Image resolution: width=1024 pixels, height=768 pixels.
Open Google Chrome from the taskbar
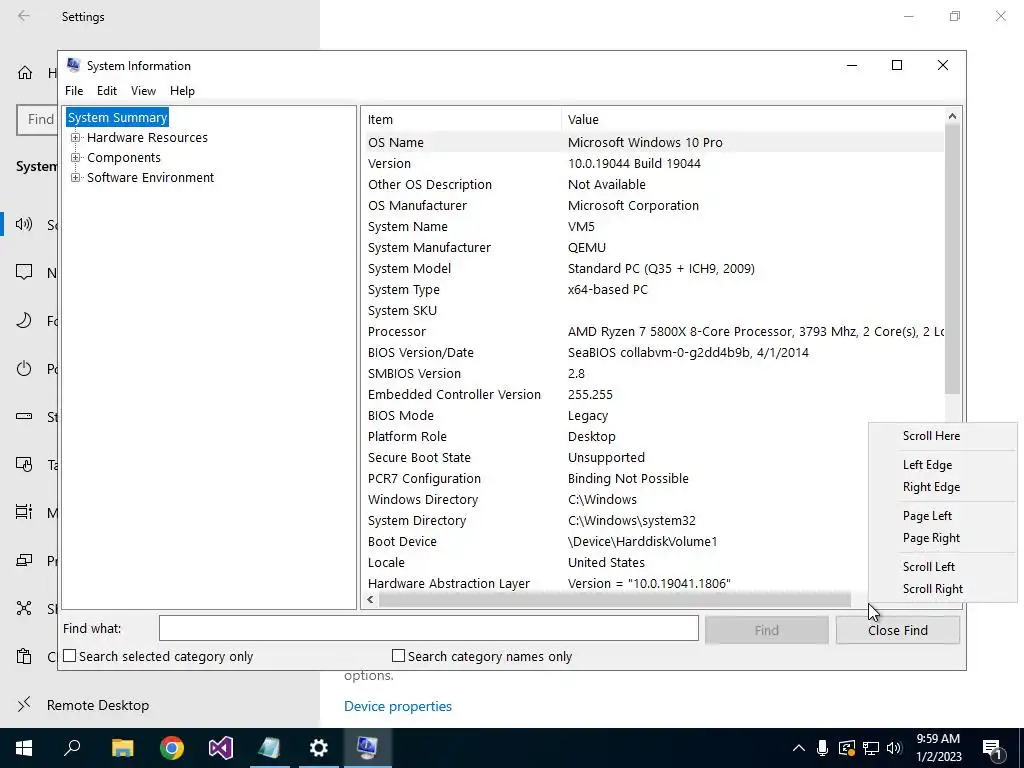tap(172, 748)
